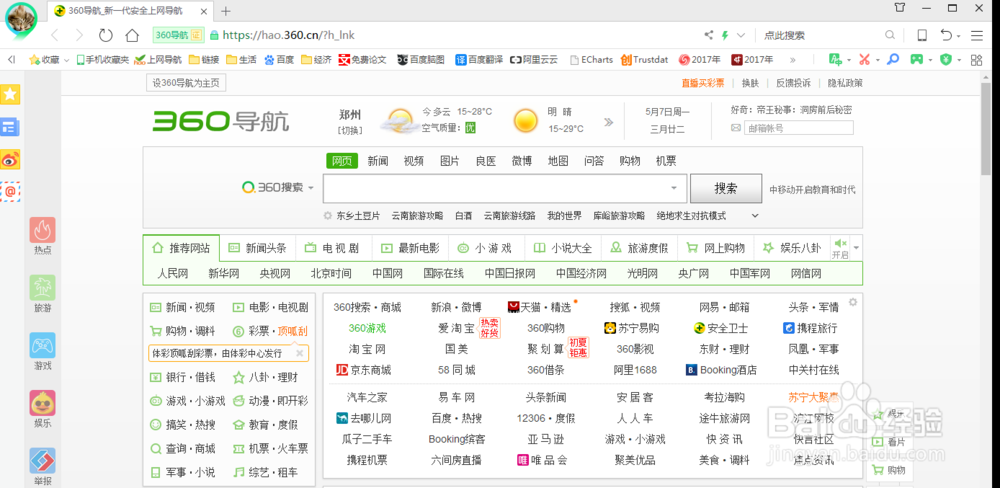
Task: Show more bookmarks with » chevron
Action: click(x=793, y=60)
